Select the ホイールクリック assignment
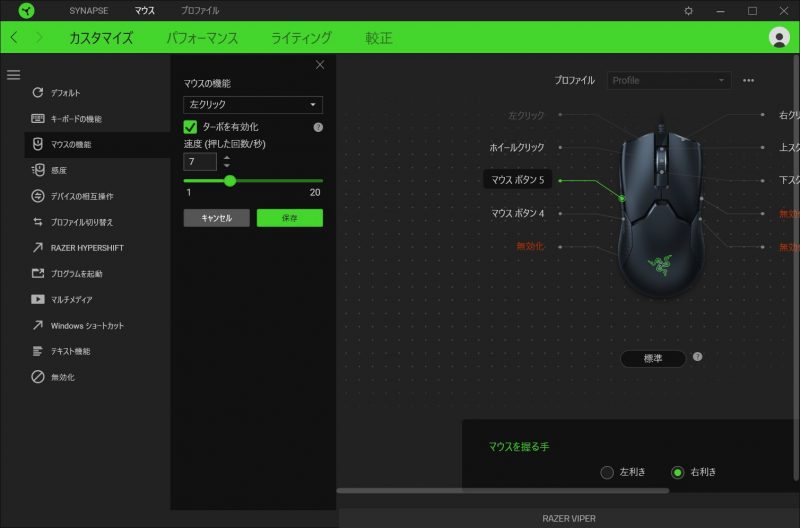 (516, 147)
